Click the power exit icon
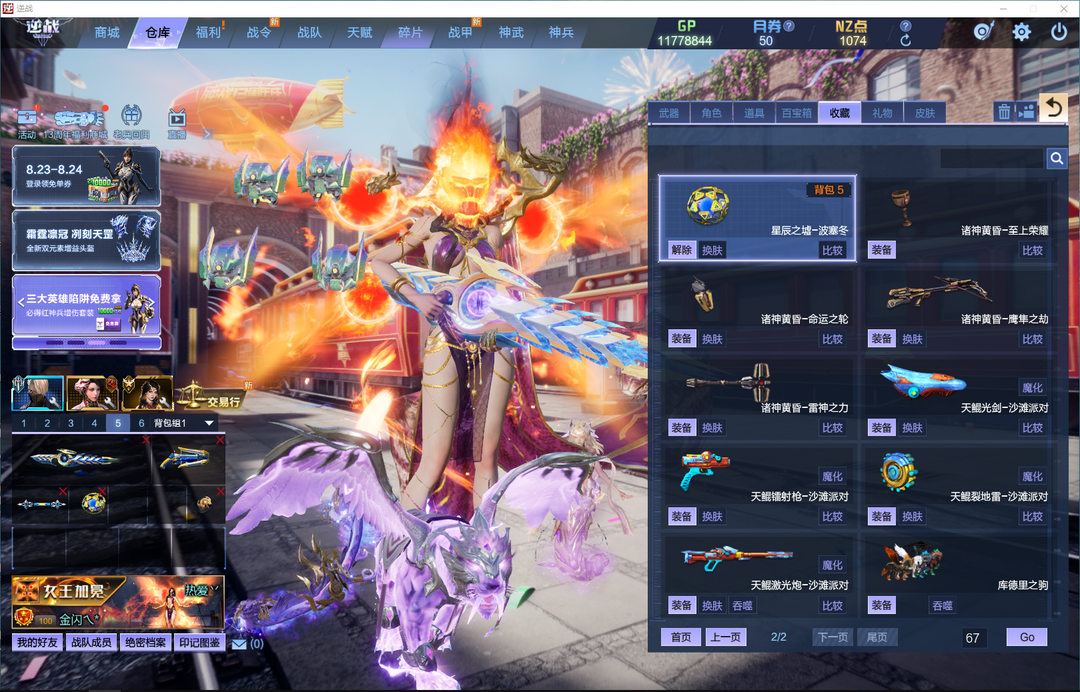Screen dimensions: 1080x692 pyautogui.click(x=1059, y=32)
